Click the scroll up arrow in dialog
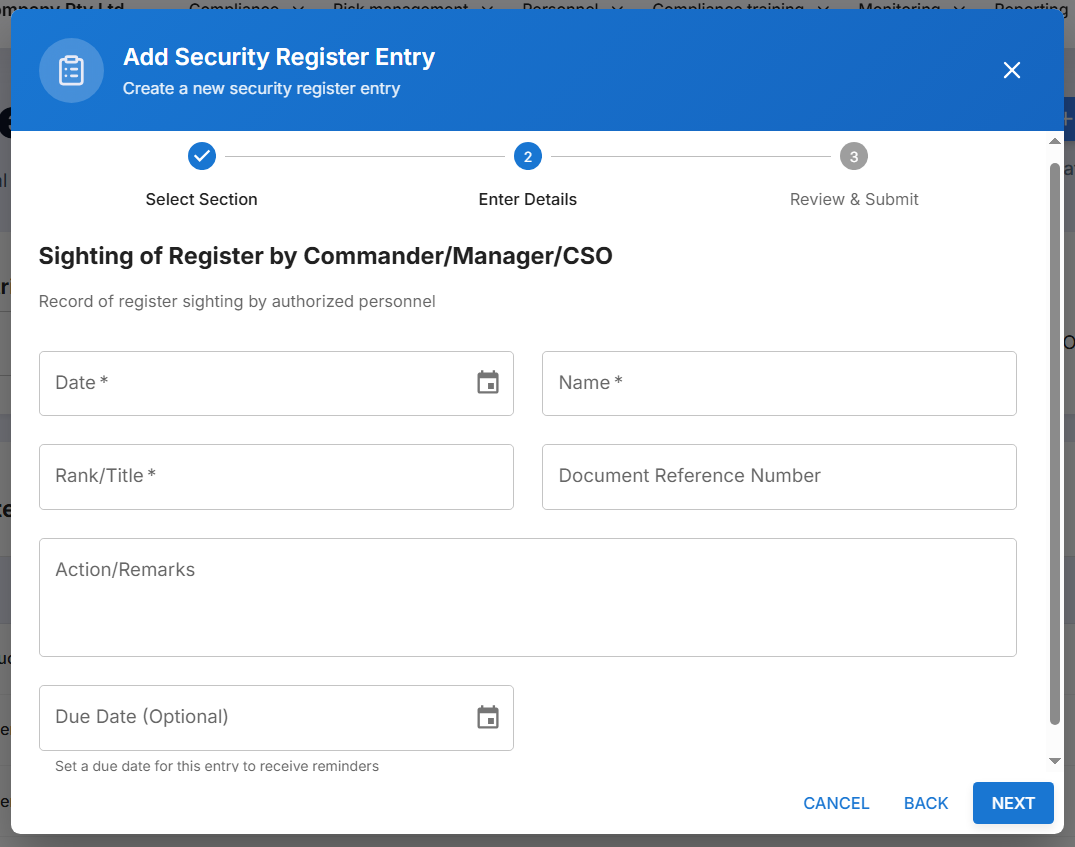 pos(1054,142)
